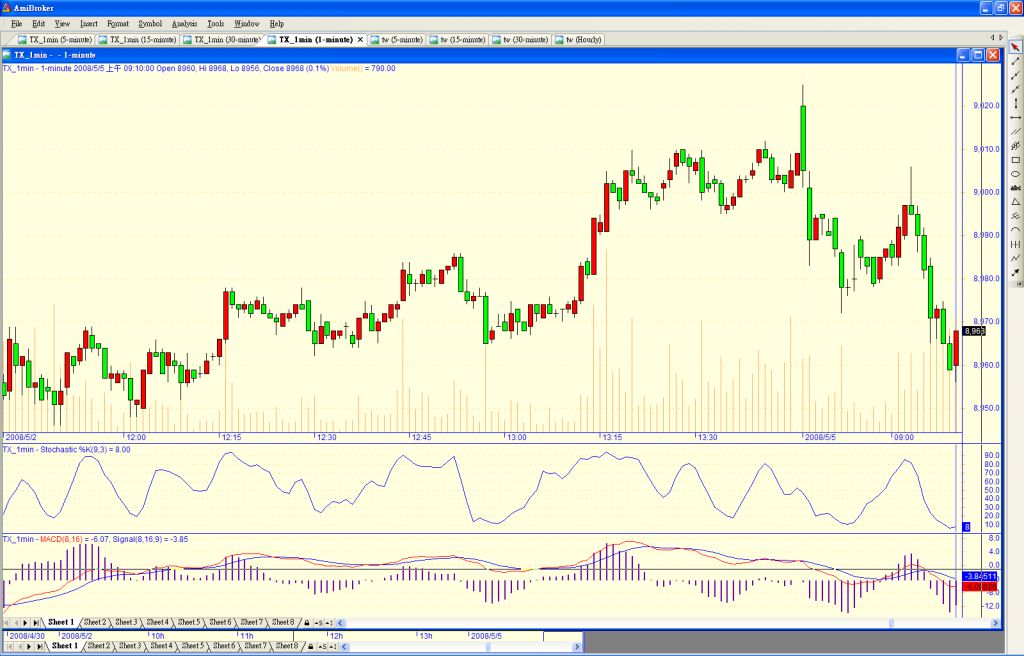Switch to the tw (Hourly) tab
Image resolution: width=1024 pixels, height=656 pixels.
click(x=578, y=40)
